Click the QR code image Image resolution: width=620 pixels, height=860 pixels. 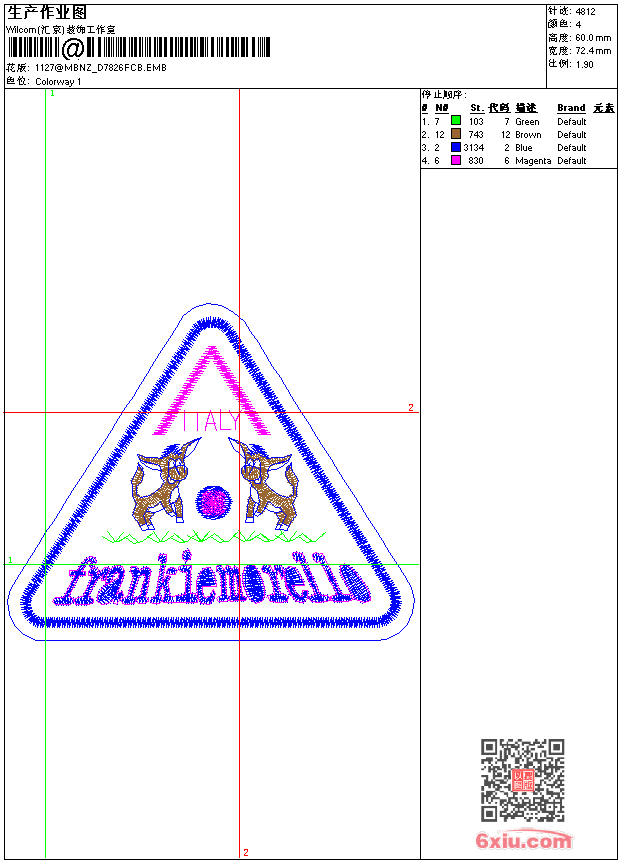coord(522,780)
